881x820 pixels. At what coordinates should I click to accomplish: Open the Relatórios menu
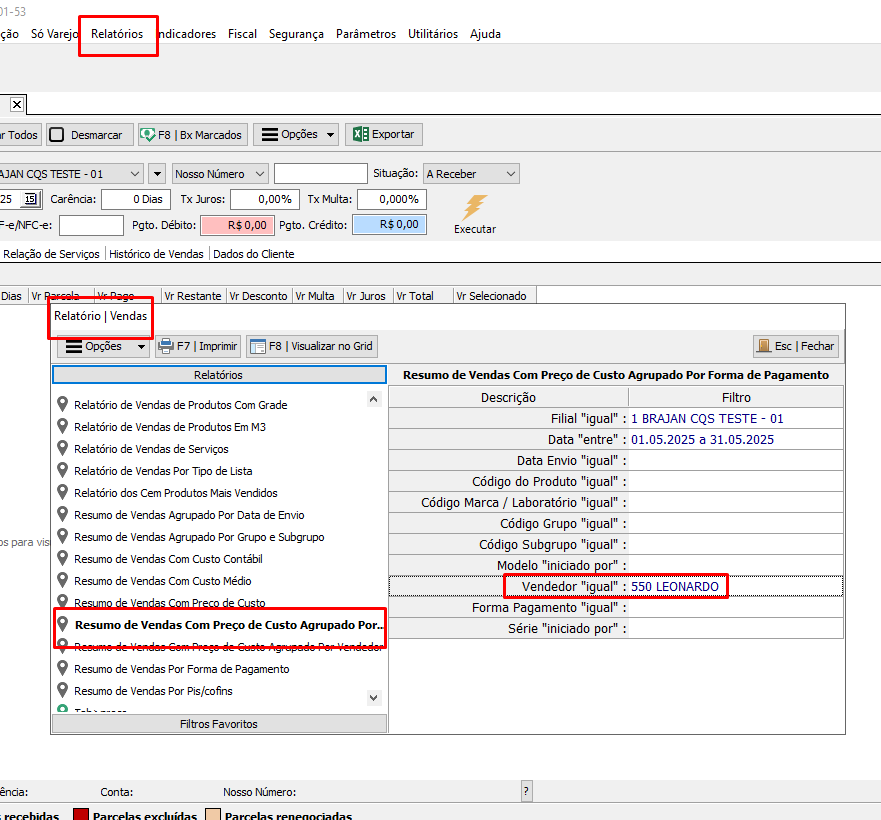click(x=117, y=34)
